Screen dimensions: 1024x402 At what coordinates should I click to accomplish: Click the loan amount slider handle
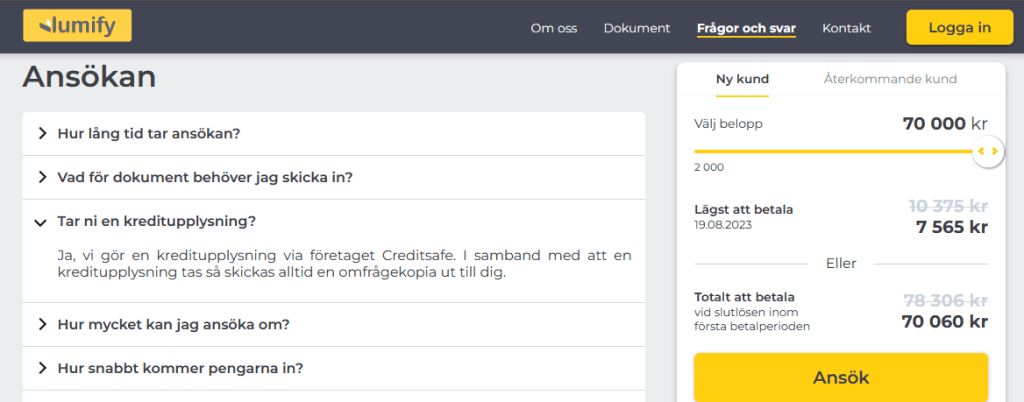coord(987,151)
